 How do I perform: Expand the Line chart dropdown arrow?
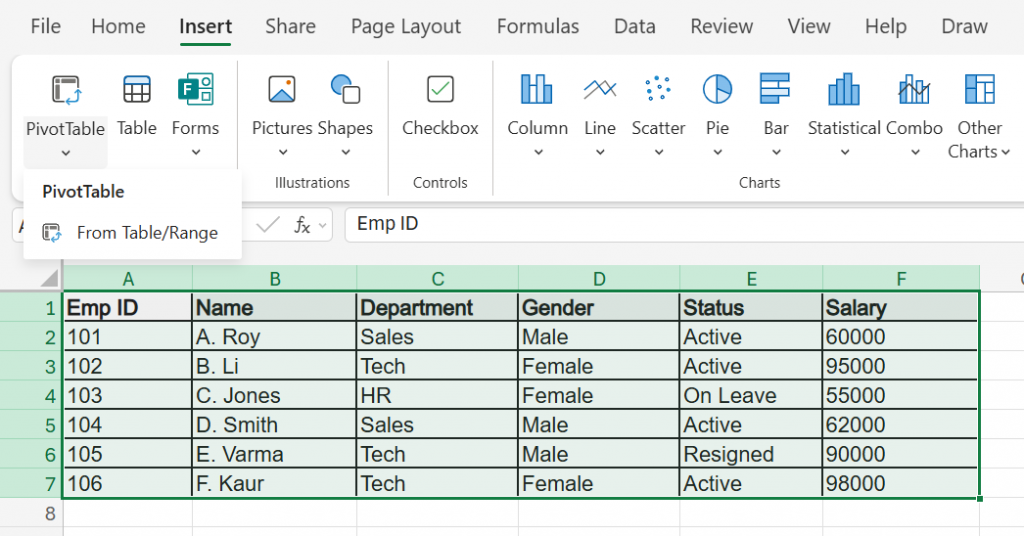(600, 153)
